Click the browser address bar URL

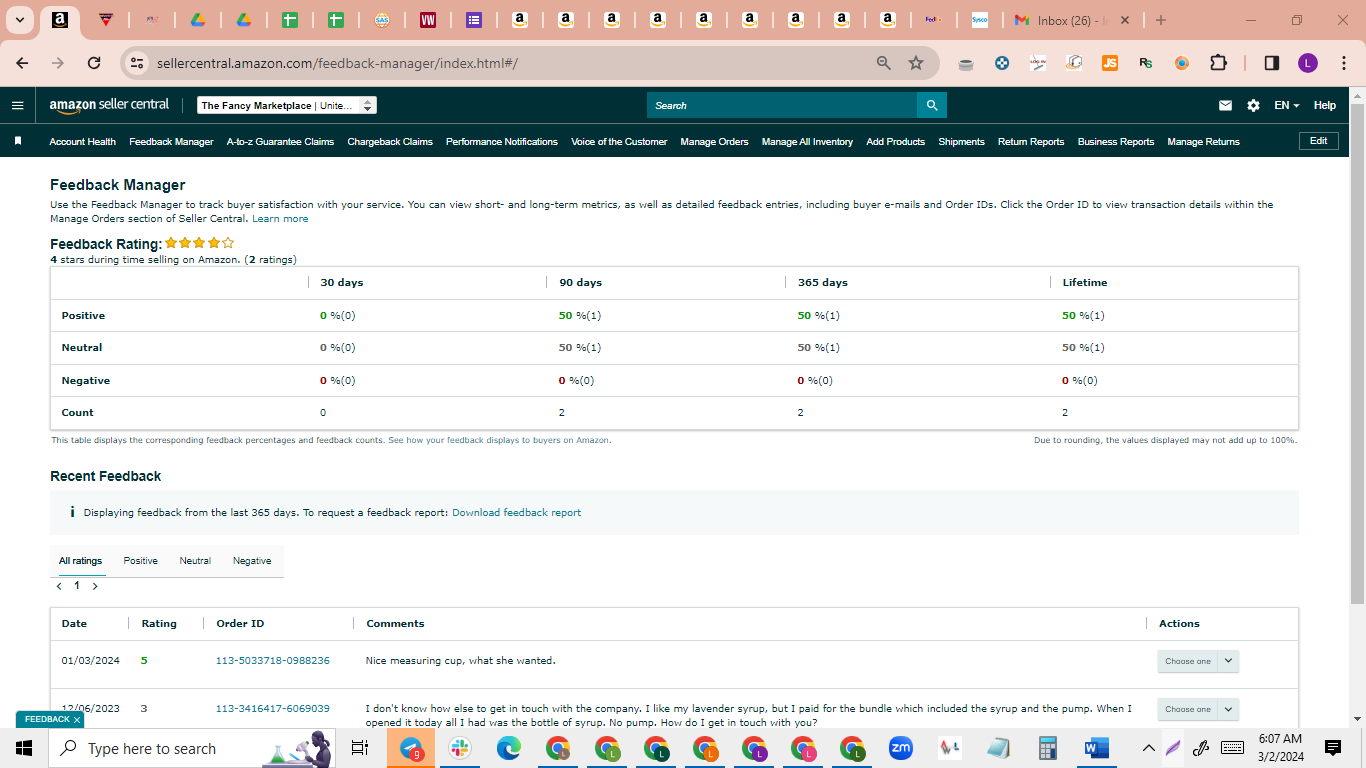click(x=337, y=63)
